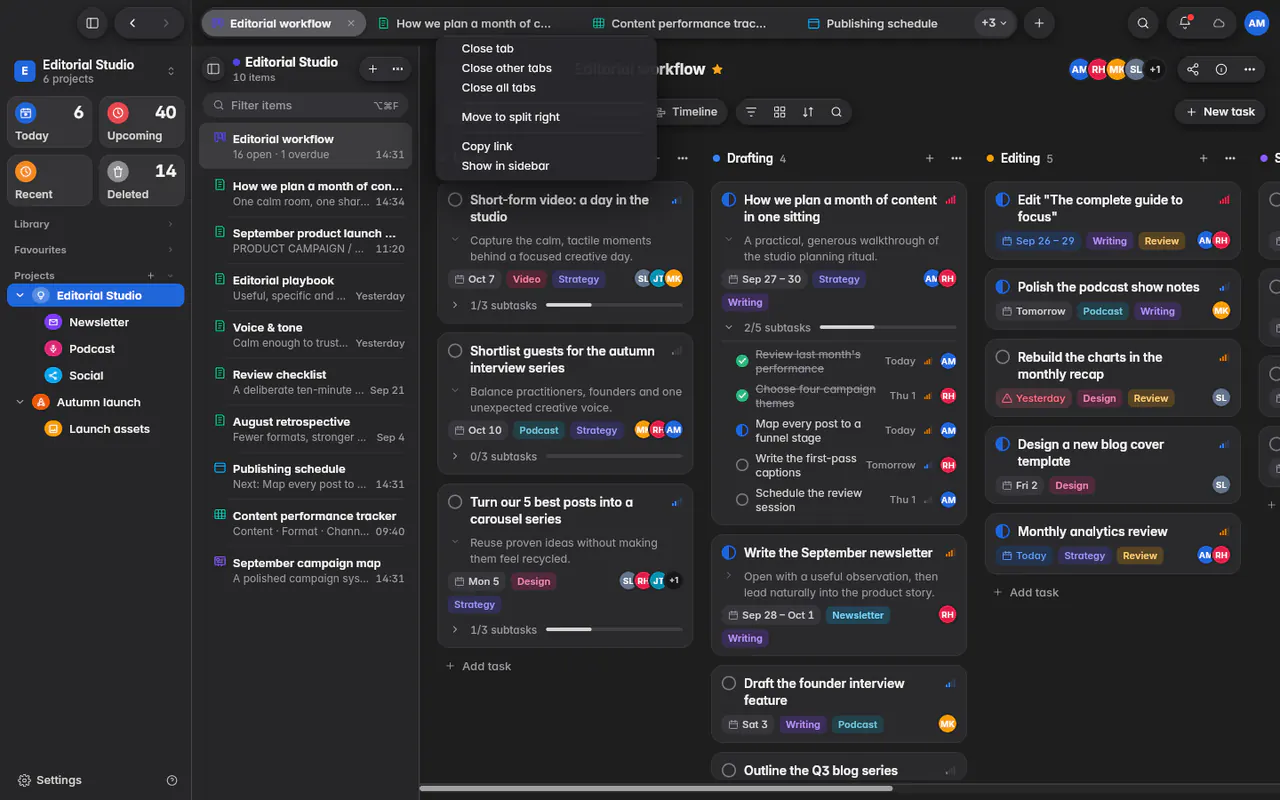The image size is (1280, 800).
Task: Toggle status of Draft the founder interview feature
Action: [x=729, y=684]
